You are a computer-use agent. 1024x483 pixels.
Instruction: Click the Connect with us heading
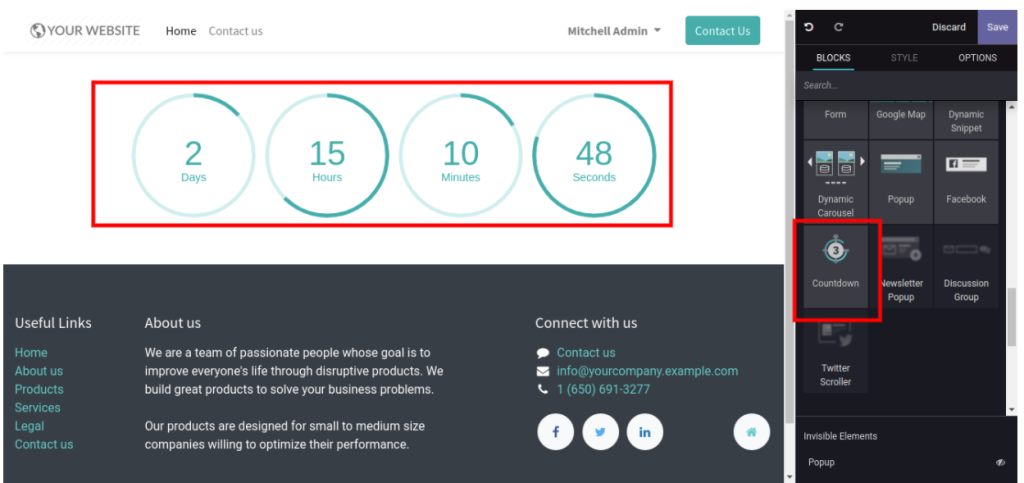coord(586,323)
